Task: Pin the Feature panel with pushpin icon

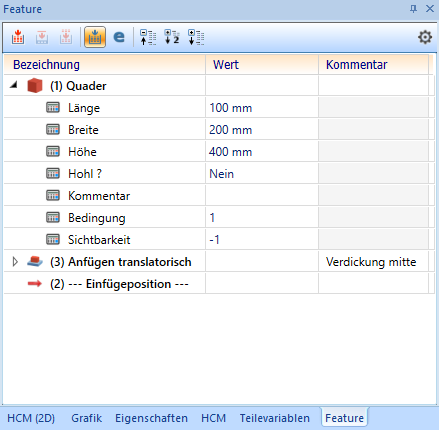Action: [x=413, y=9]
